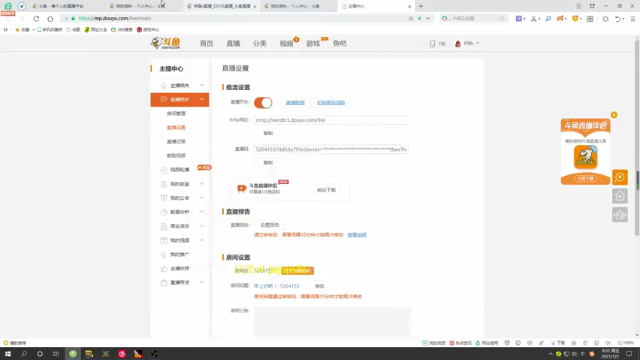Open the 鱼吧 nav item
640x360 pixels.
pos(340,43)
